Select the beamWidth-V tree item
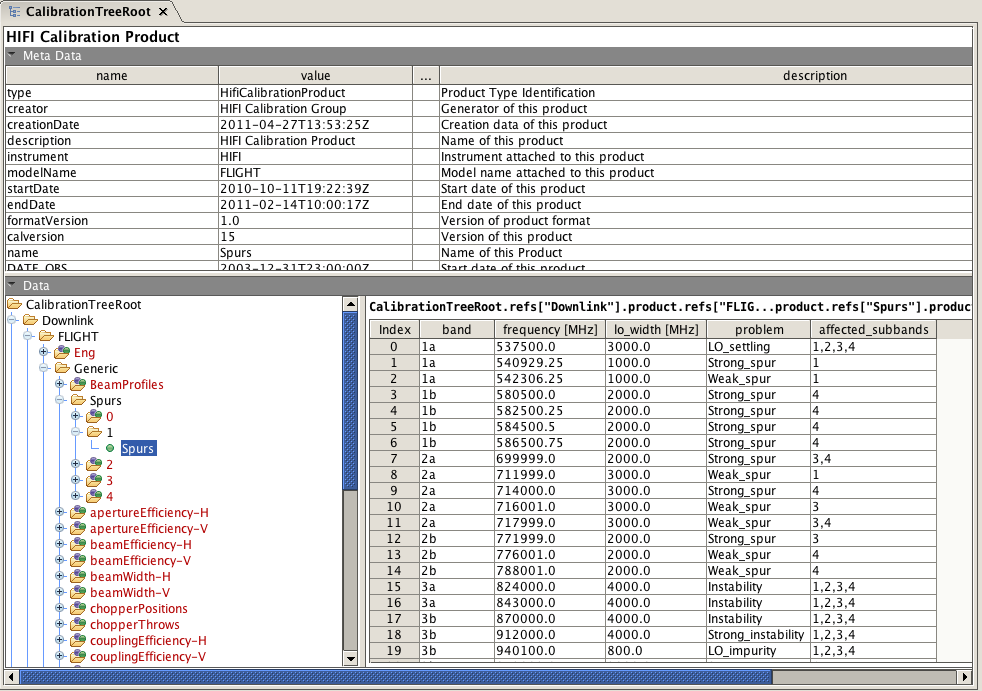The width and height of the screenshot is (982, 691). (130, 593)
